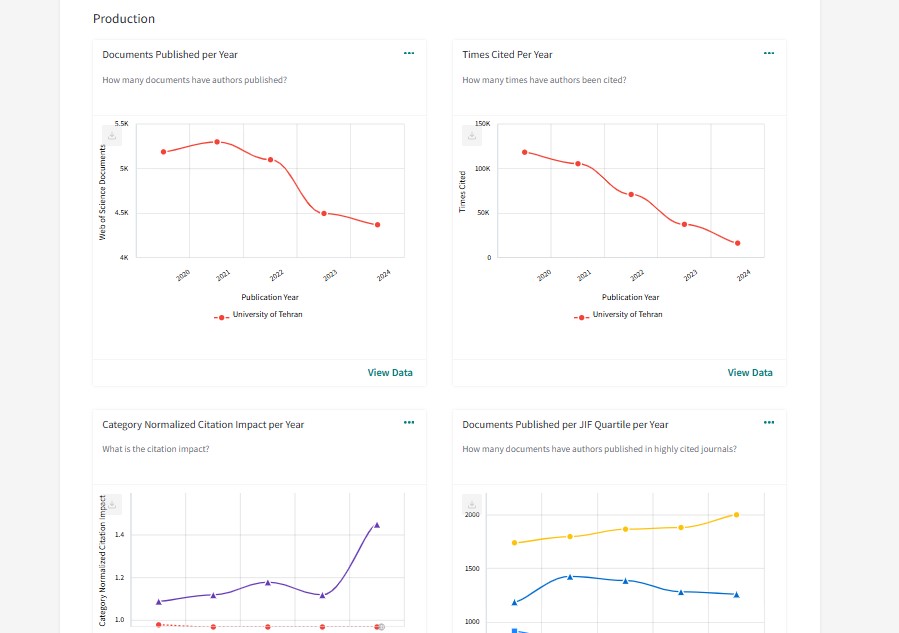Download the Documents per JIF Quartile chart
The height and width of the screenshot is (633, 899).
point(472,506)
